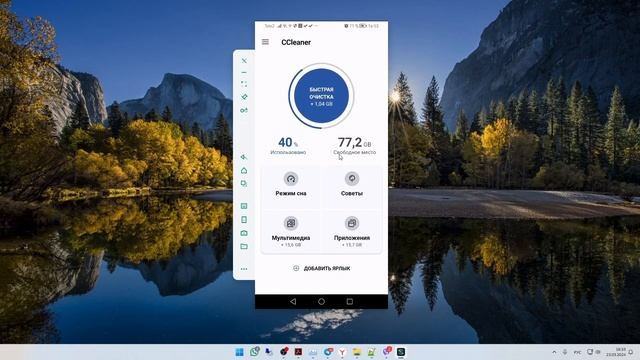Select the 77,2 GB Свободное место value
This screenshot has height=360, width=640.
click(x=354, y=145)
